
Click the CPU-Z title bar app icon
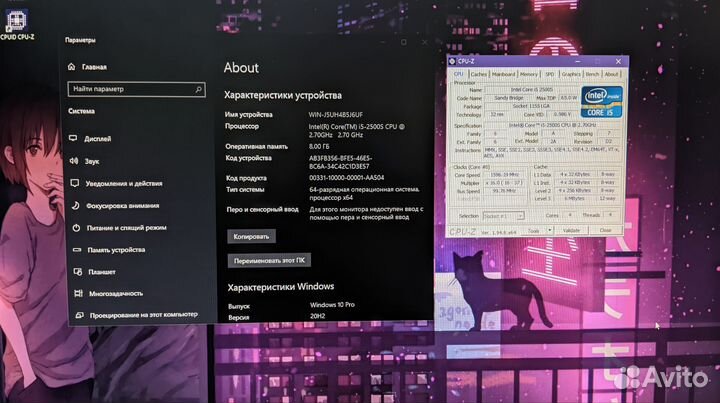pyautogui.click(x=452, y=61)
